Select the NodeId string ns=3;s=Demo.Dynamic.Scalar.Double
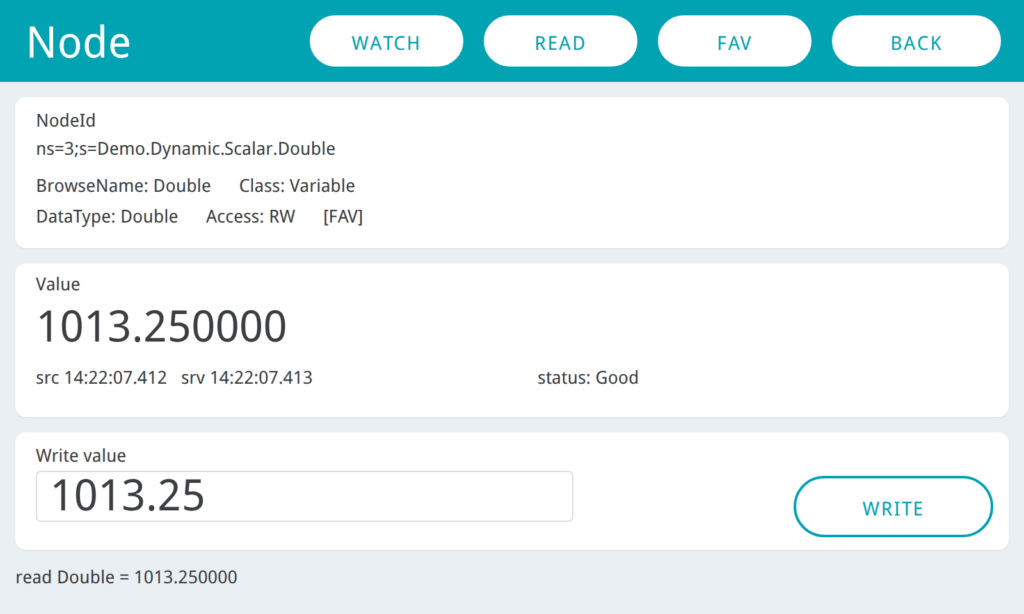Viewport: 1024px width, 614px height. click(x=185, y=149)
